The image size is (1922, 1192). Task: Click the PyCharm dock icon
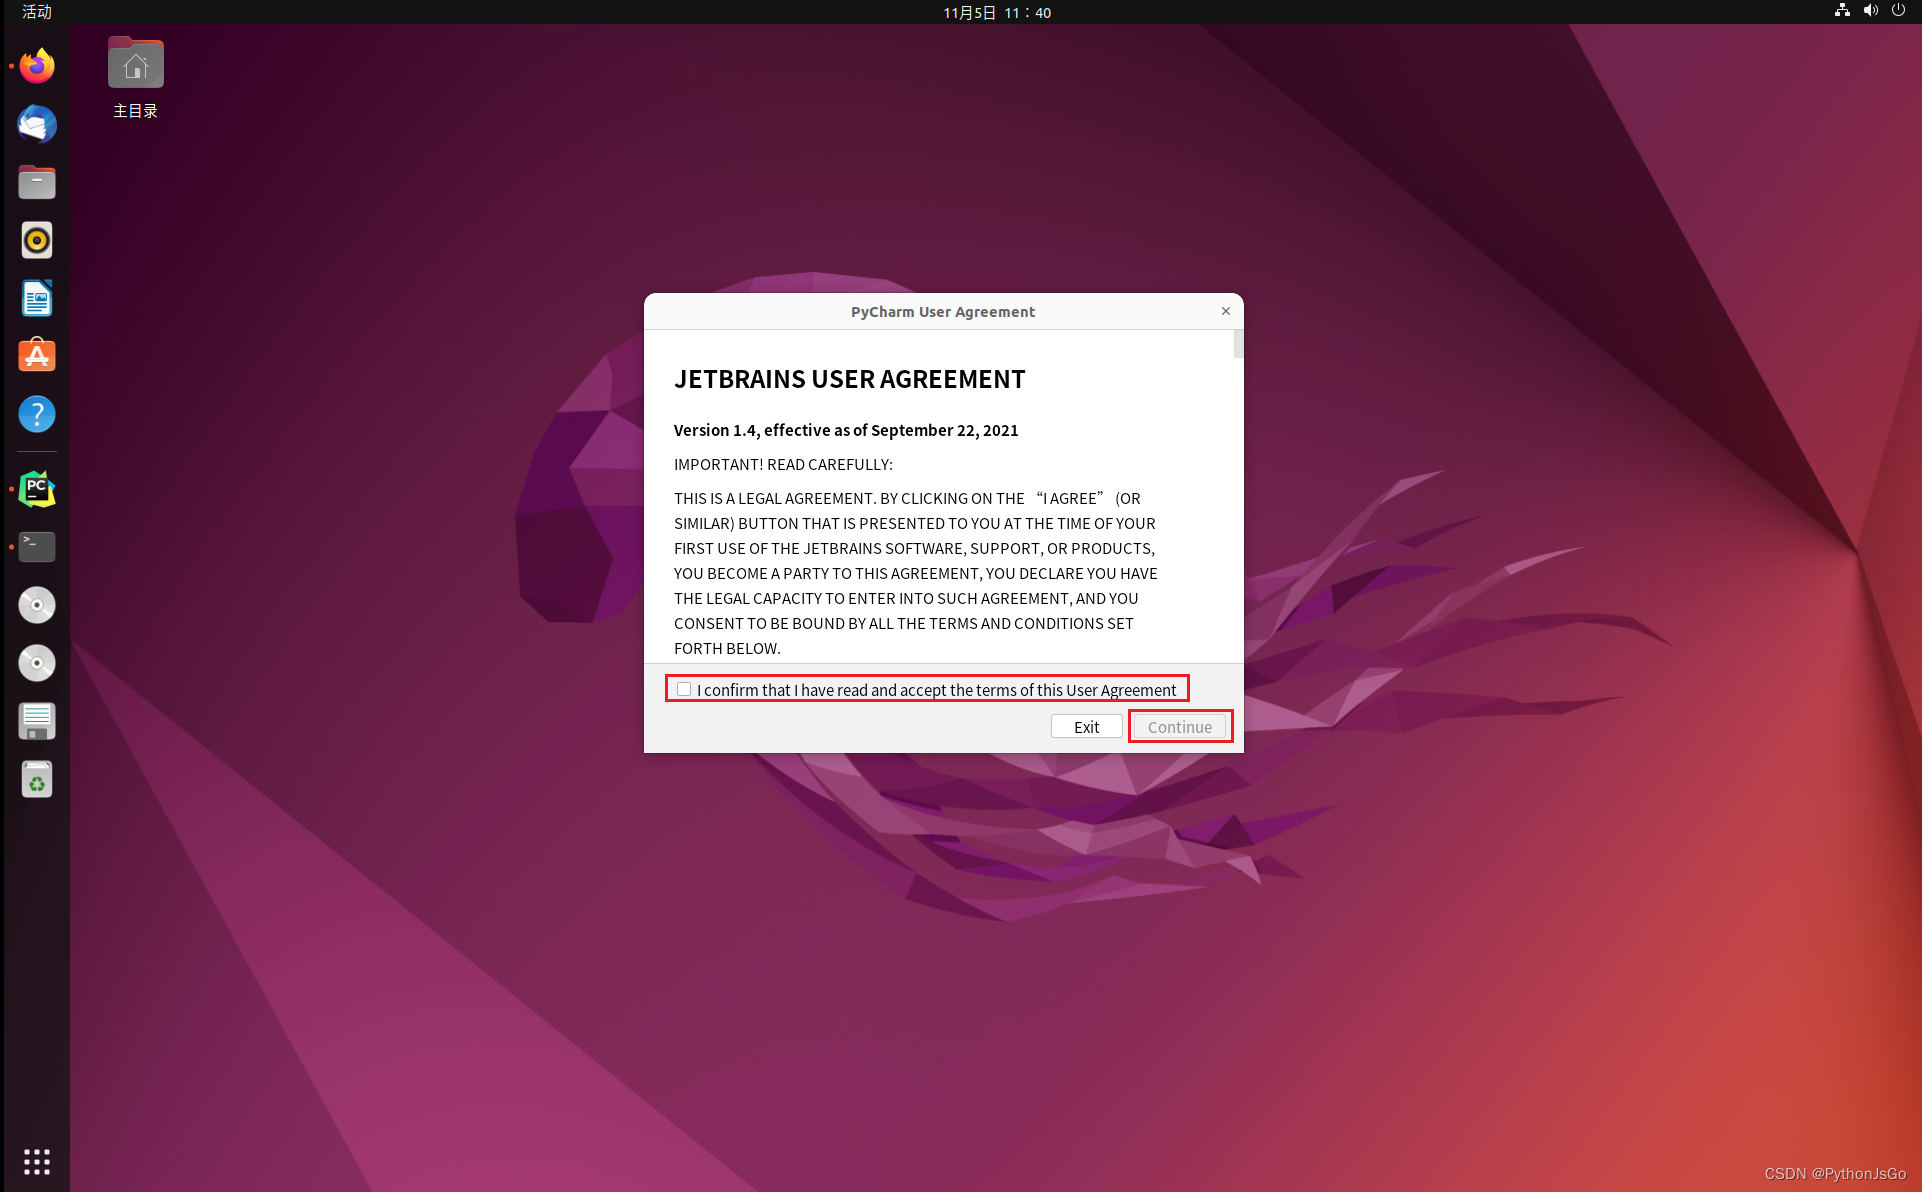point(37,489)
